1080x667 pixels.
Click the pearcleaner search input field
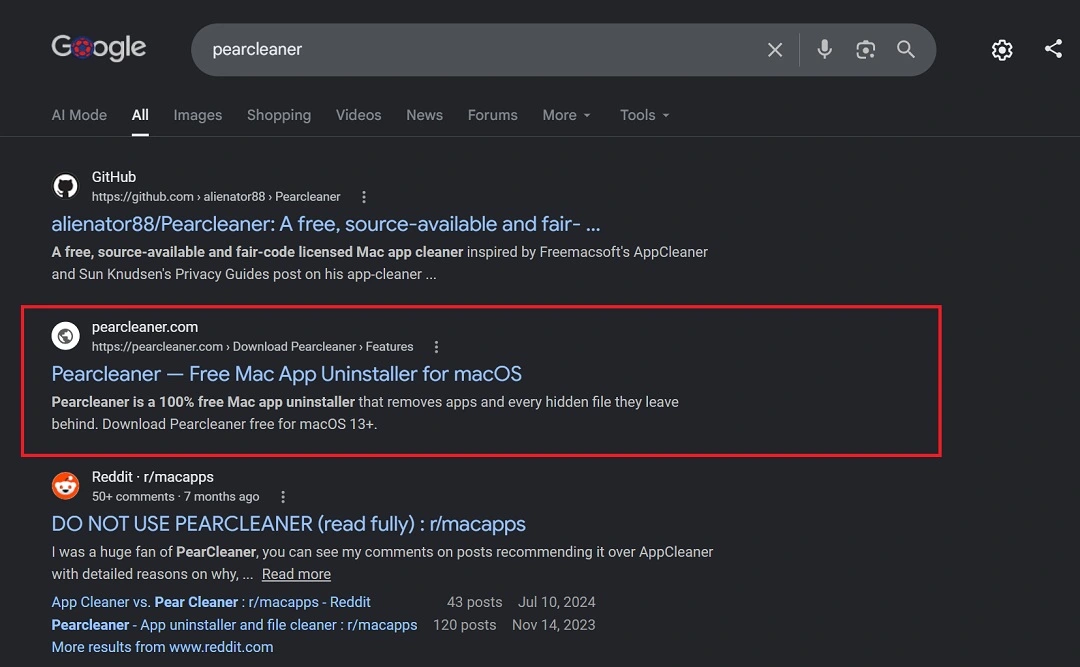[x=482, y=50]
